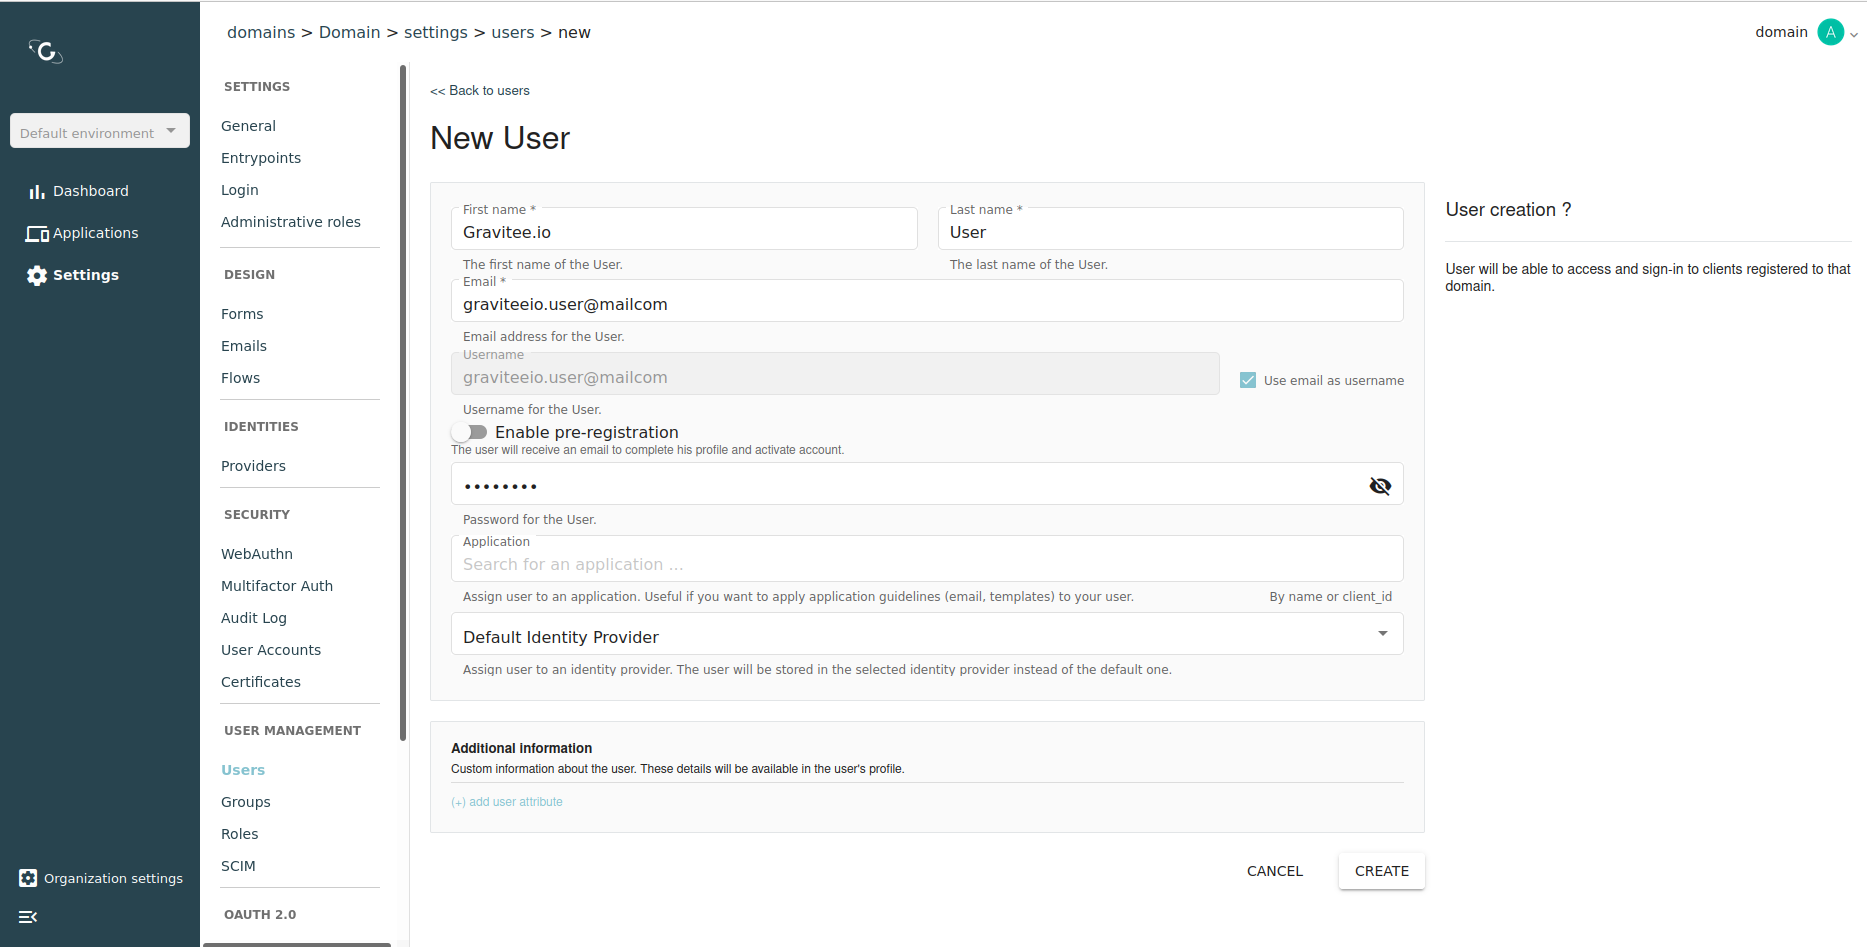Open Organization settings icon
1867x947 pixels.
28,878
